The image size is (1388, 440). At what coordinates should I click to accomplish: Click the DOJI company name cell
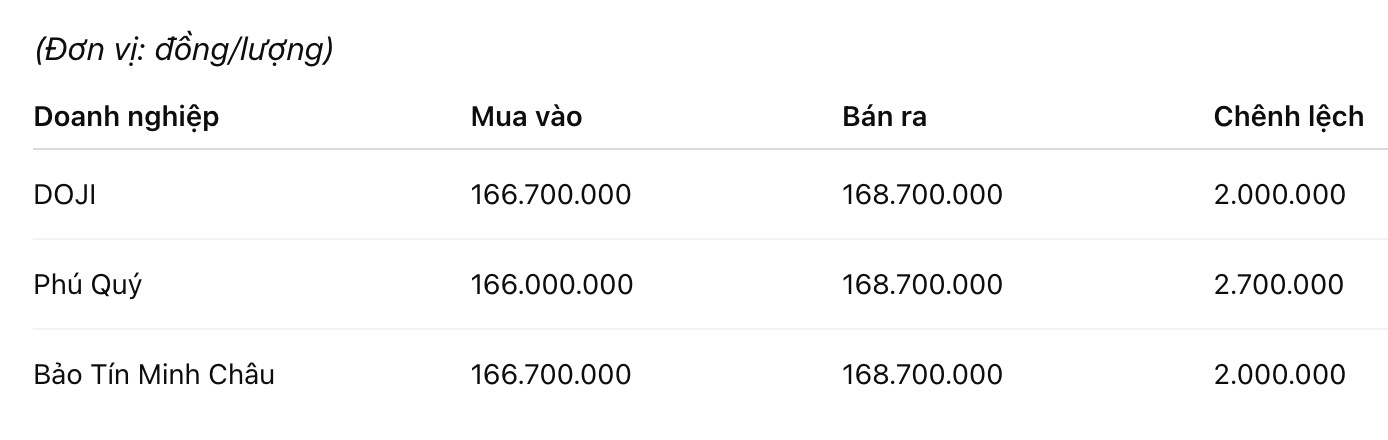click(65, 194)
